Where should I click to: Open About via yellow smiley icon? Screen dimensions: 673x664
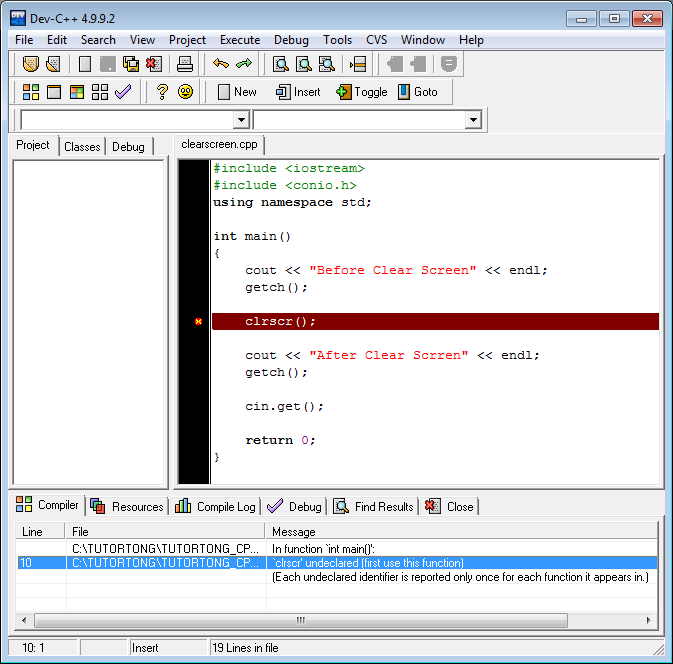coord(185,92)
